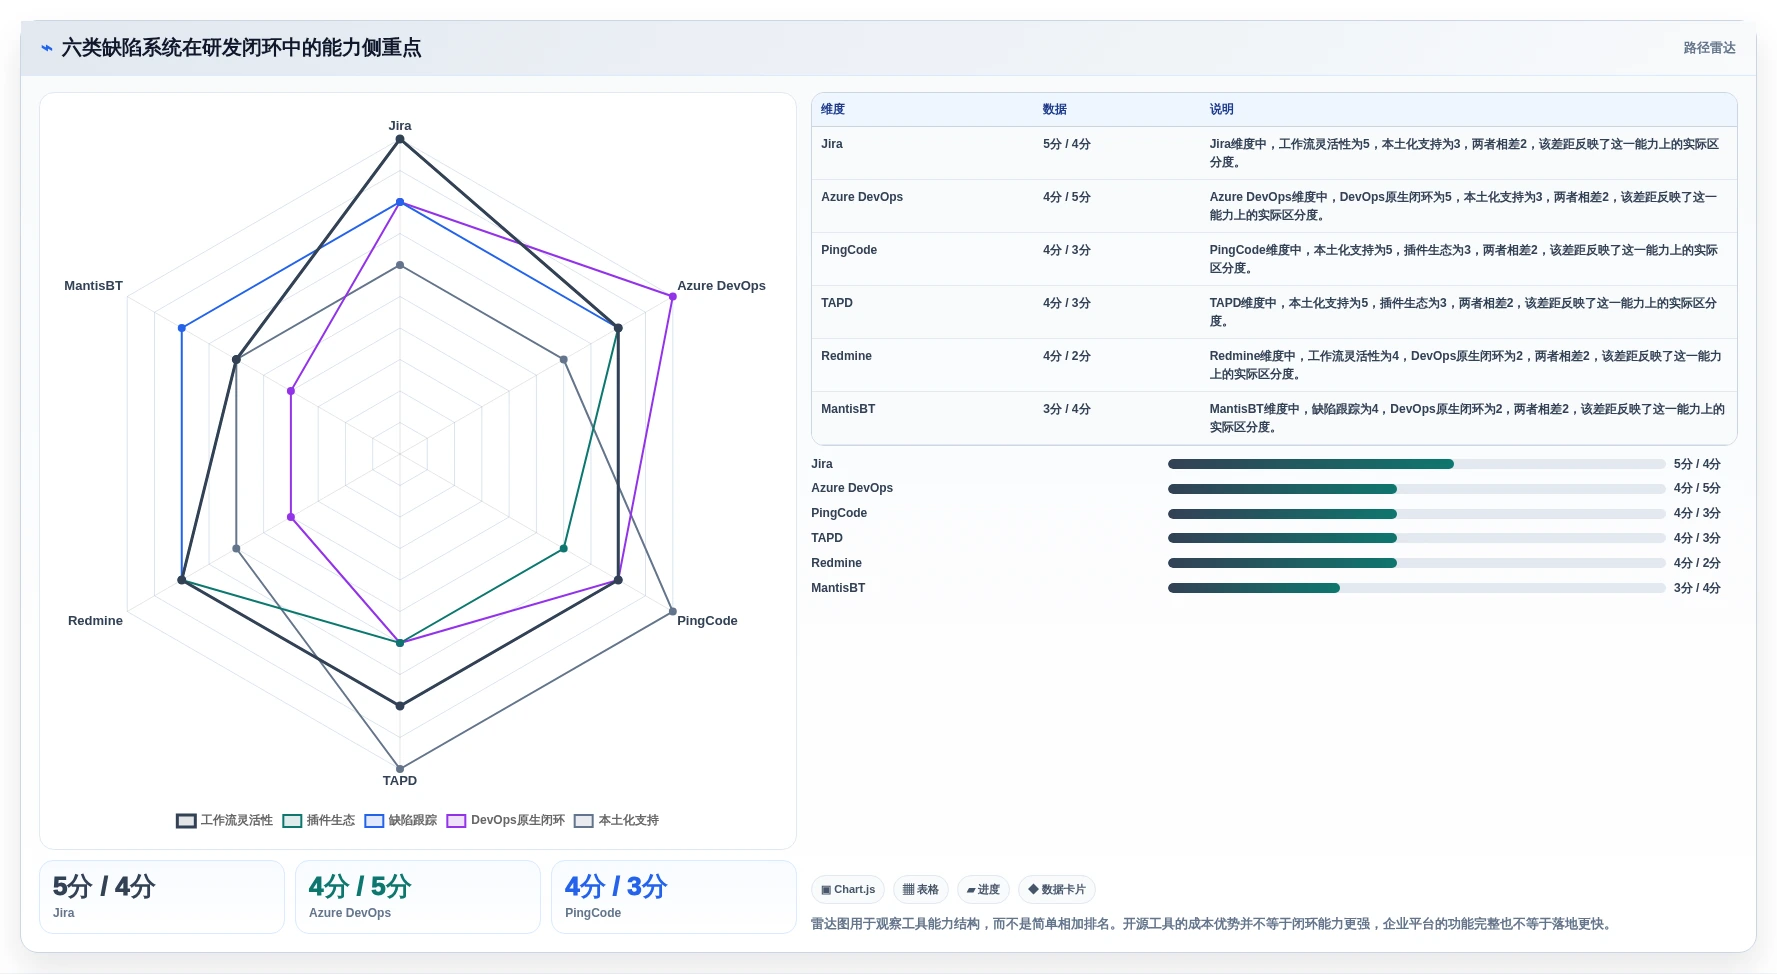Click the 进度 tag chip
1777x974 pixels.
[983, 889]
